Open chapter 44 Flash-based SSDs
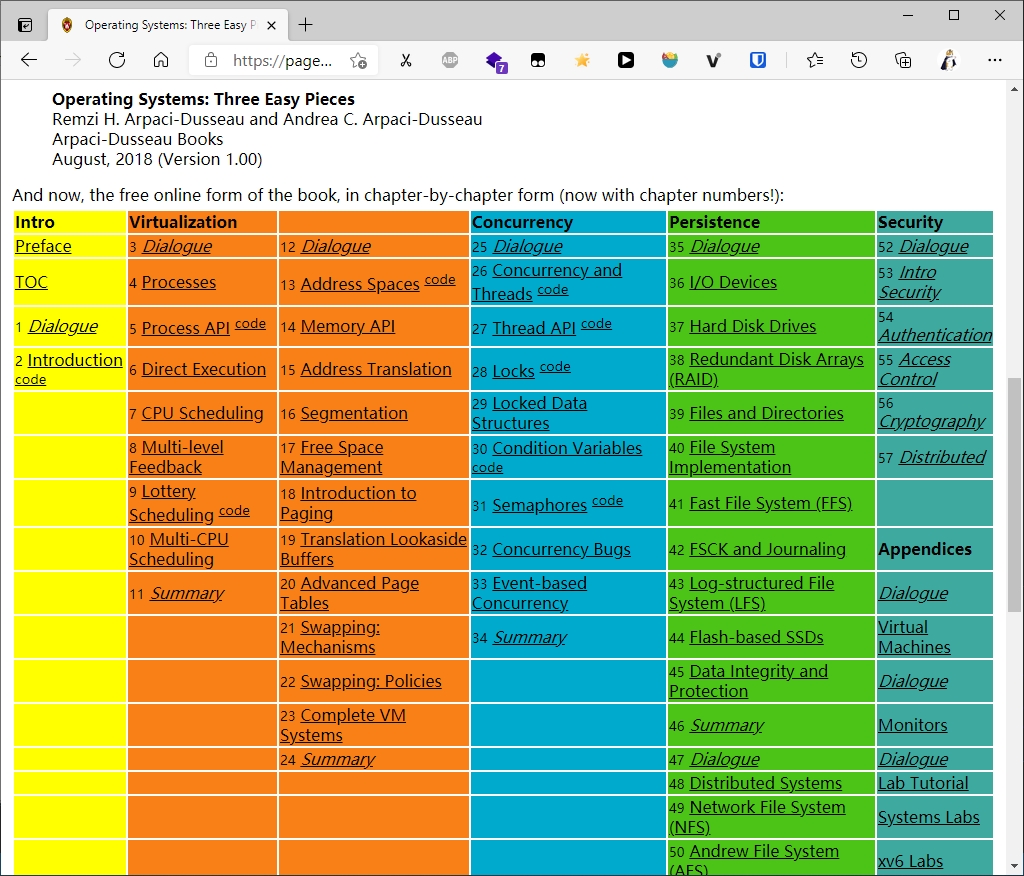 tap(756, 638)
